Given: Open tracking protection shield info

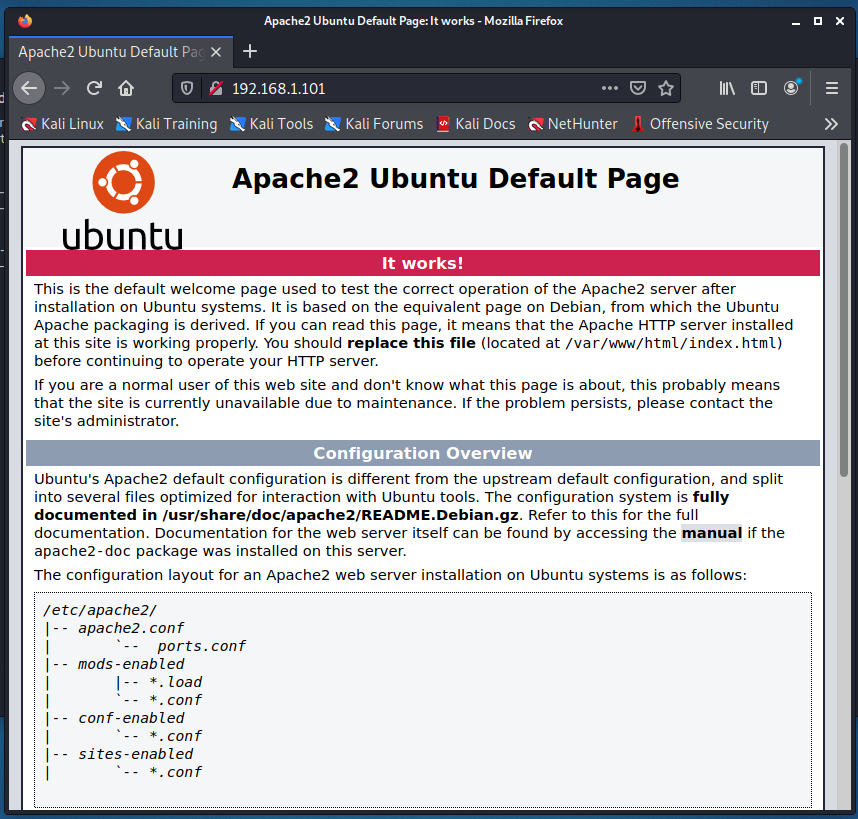Looking at the screenshot, I should tap(187, 88).
